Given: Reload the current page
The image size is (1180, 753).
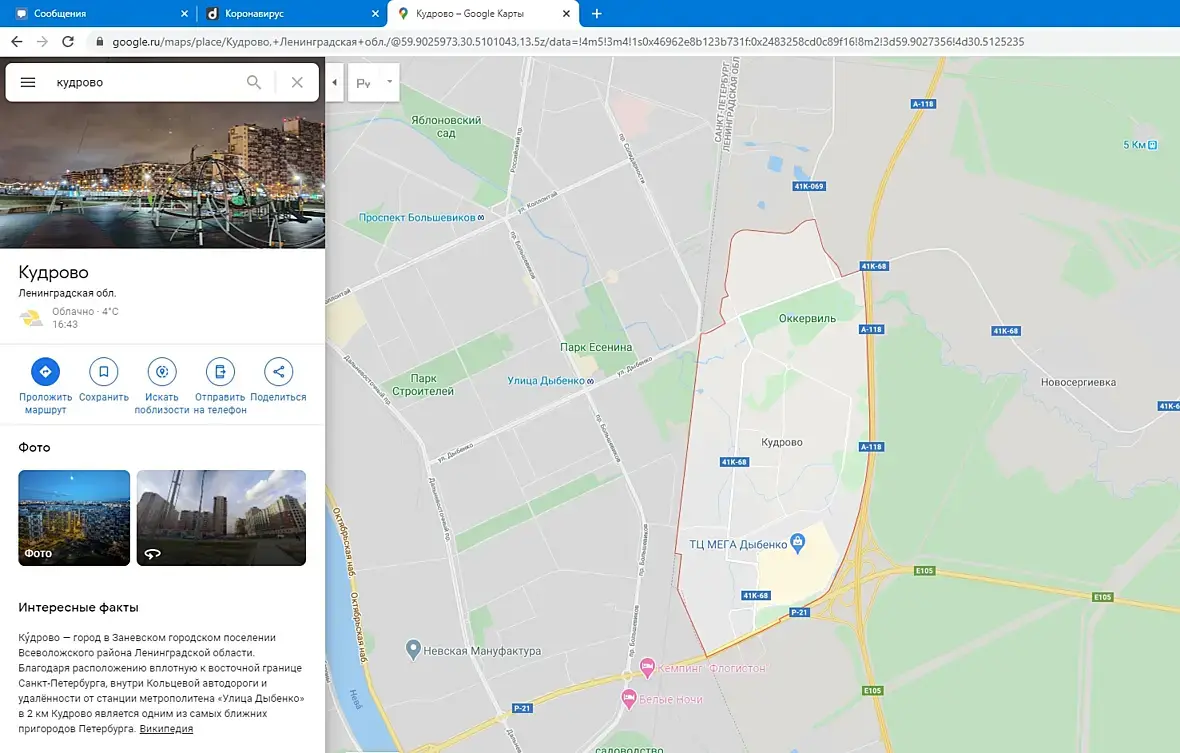Looking at the screenshot, I should pyautogui.click(x=68, y=41).
